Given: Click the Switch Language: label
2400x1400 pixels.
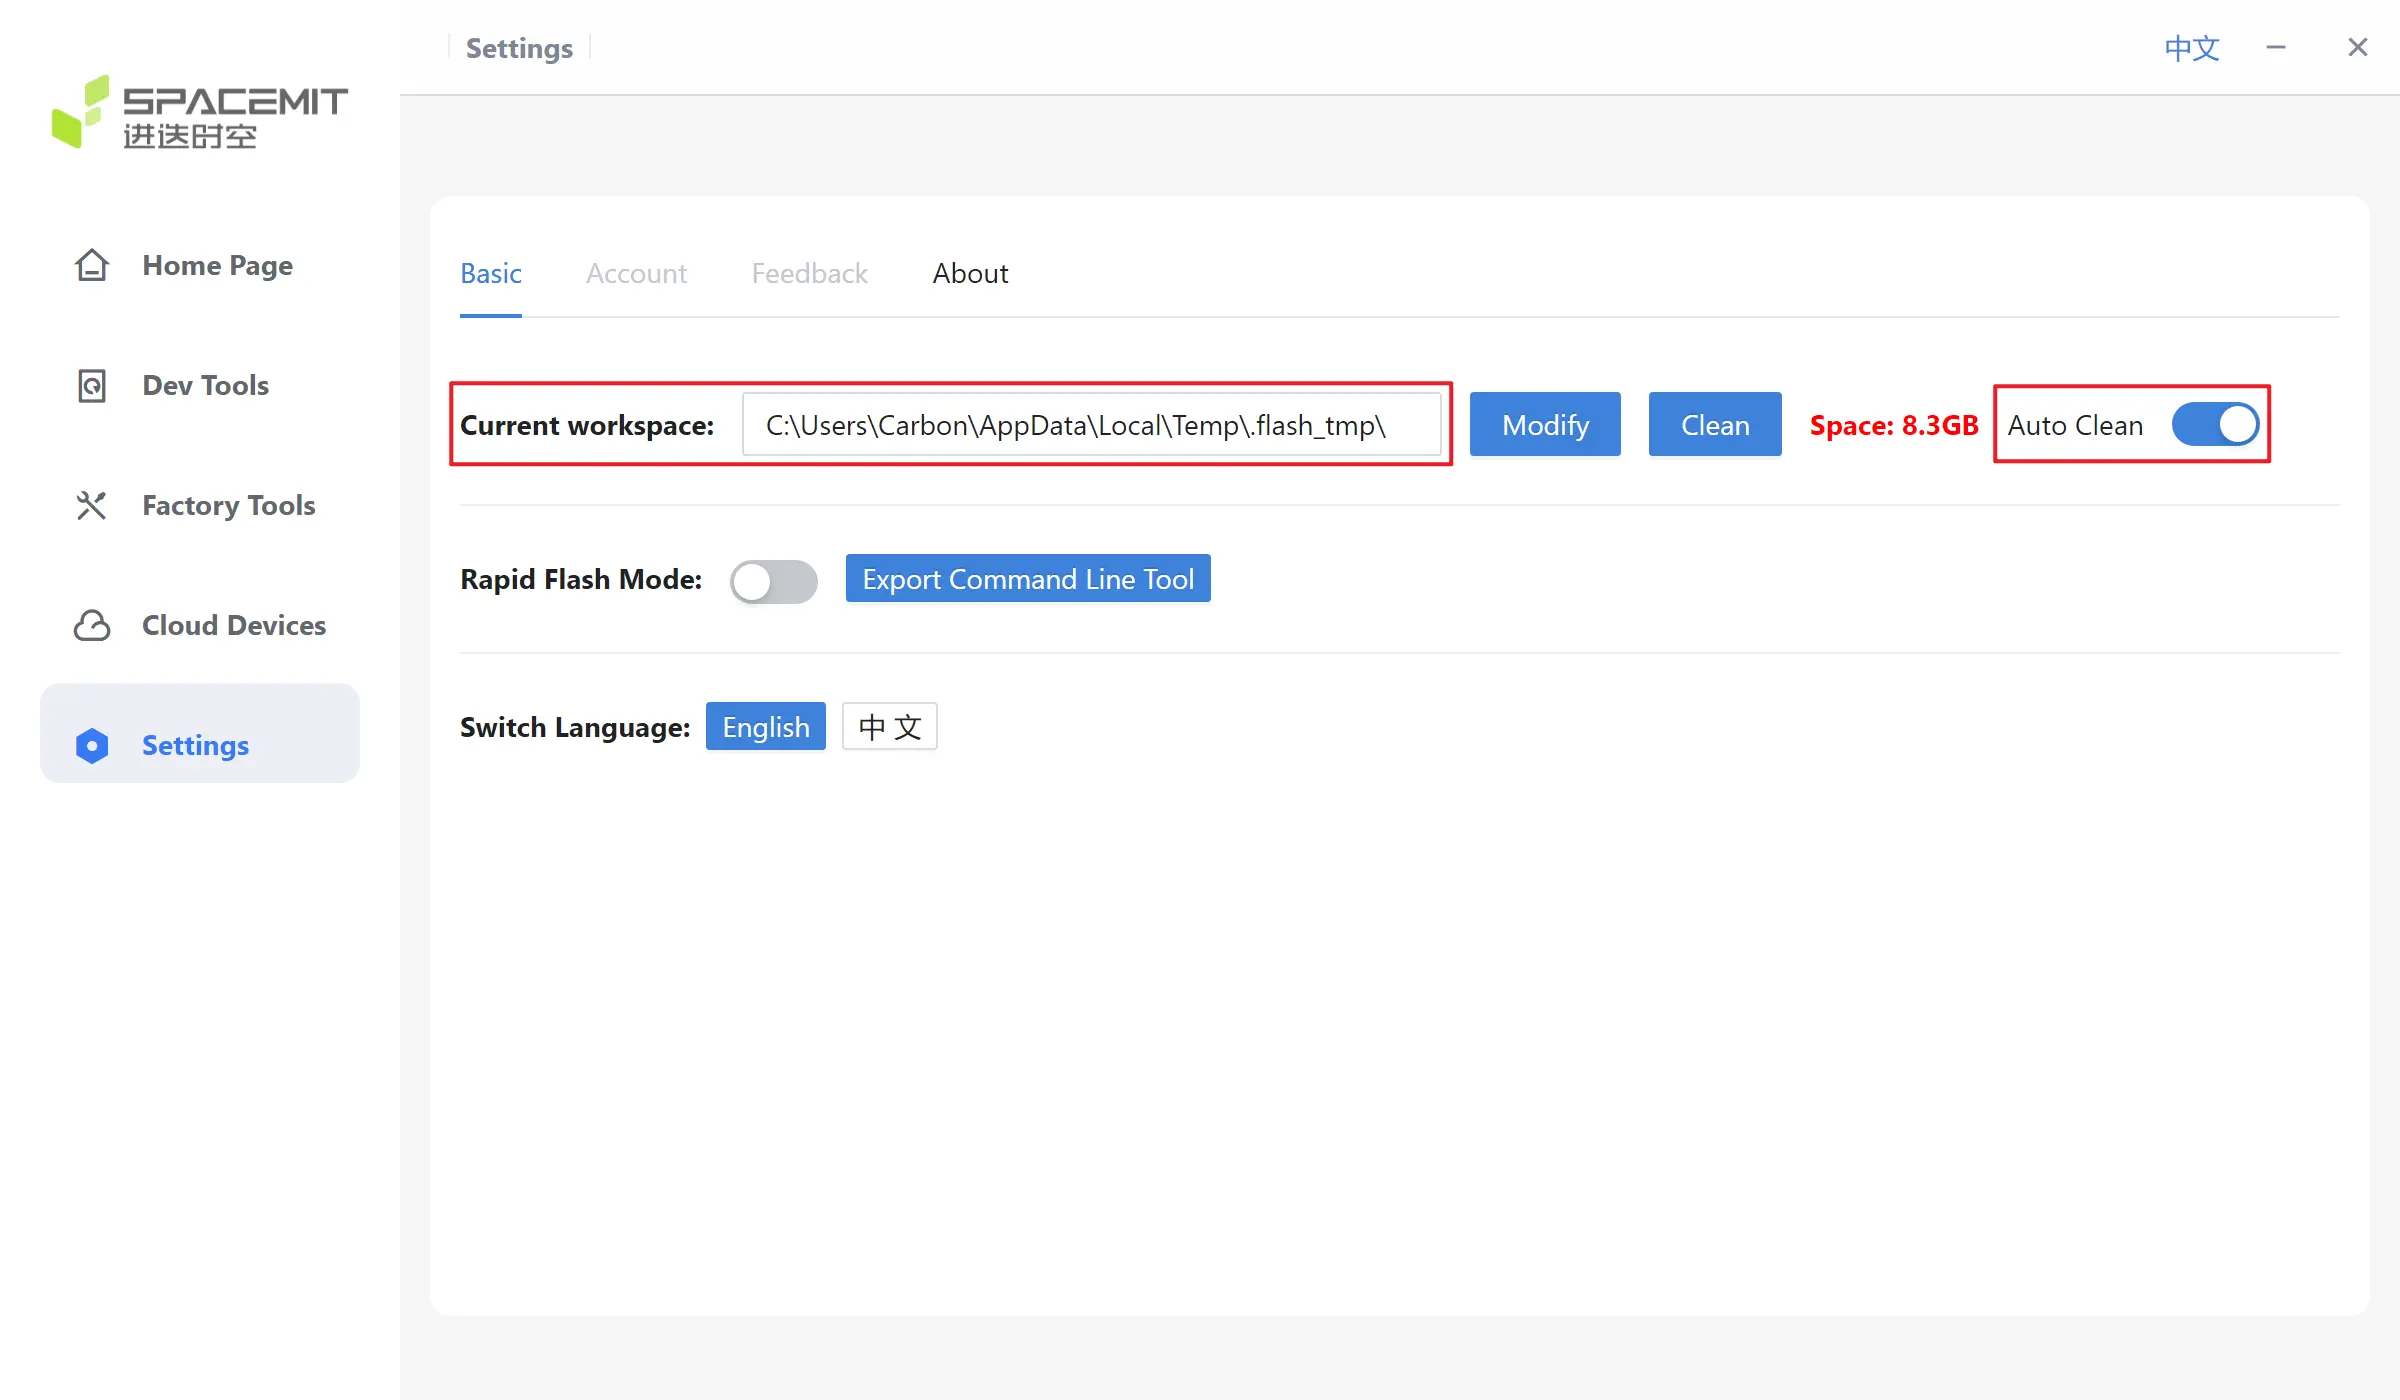Looking at the screenshot, I should [575, 727].
